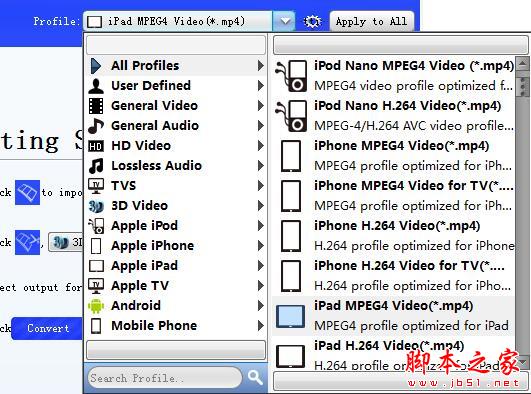Click the Android robot icon
The image size is (531, 394).
point(96,306)
